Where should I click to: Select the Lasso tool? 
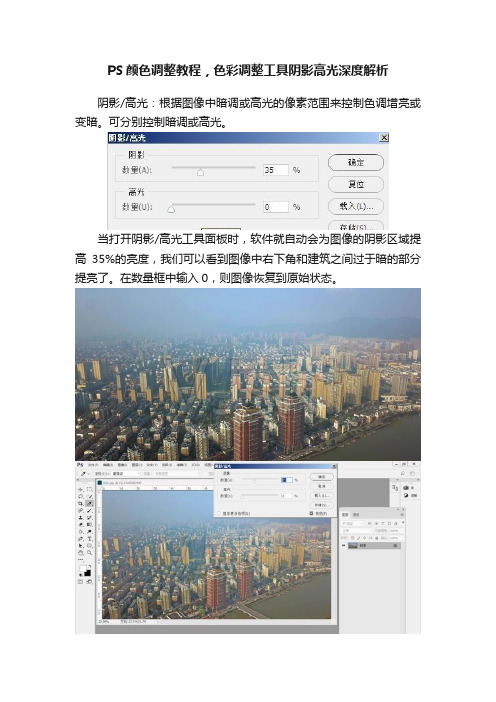81,497
